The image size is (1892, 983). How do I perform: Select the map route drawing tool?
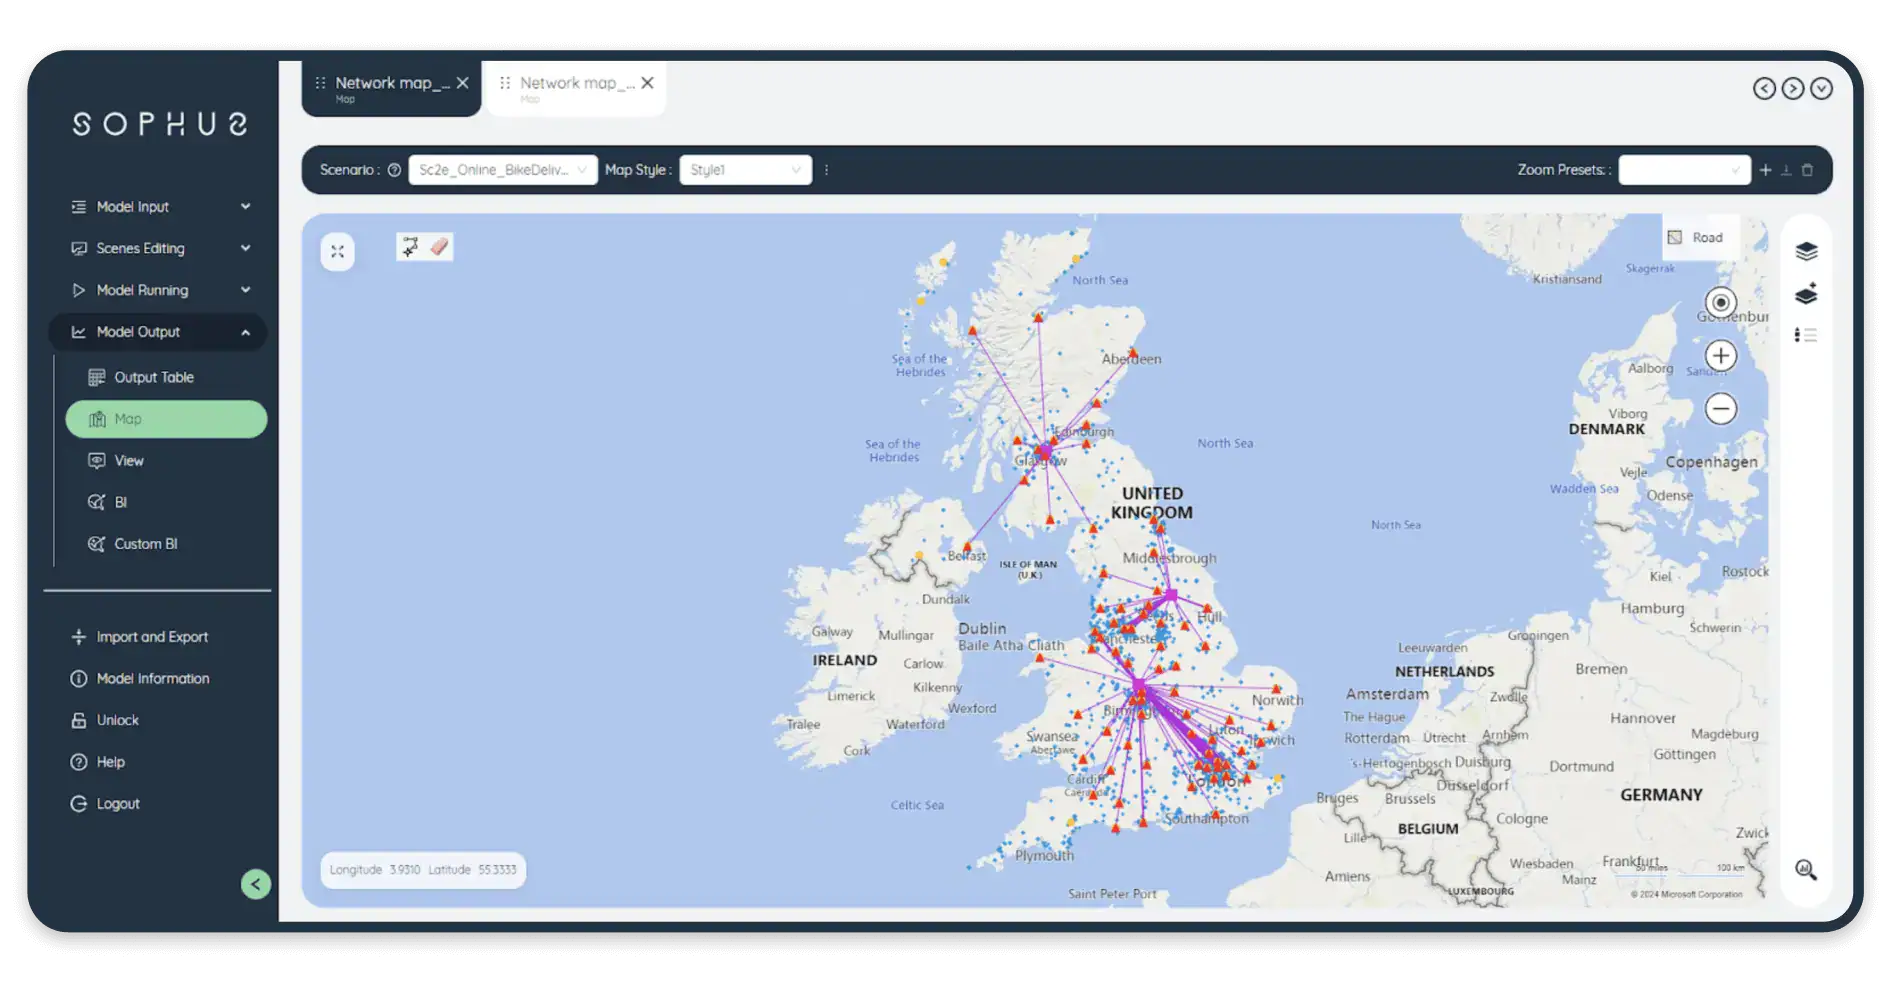410,247
